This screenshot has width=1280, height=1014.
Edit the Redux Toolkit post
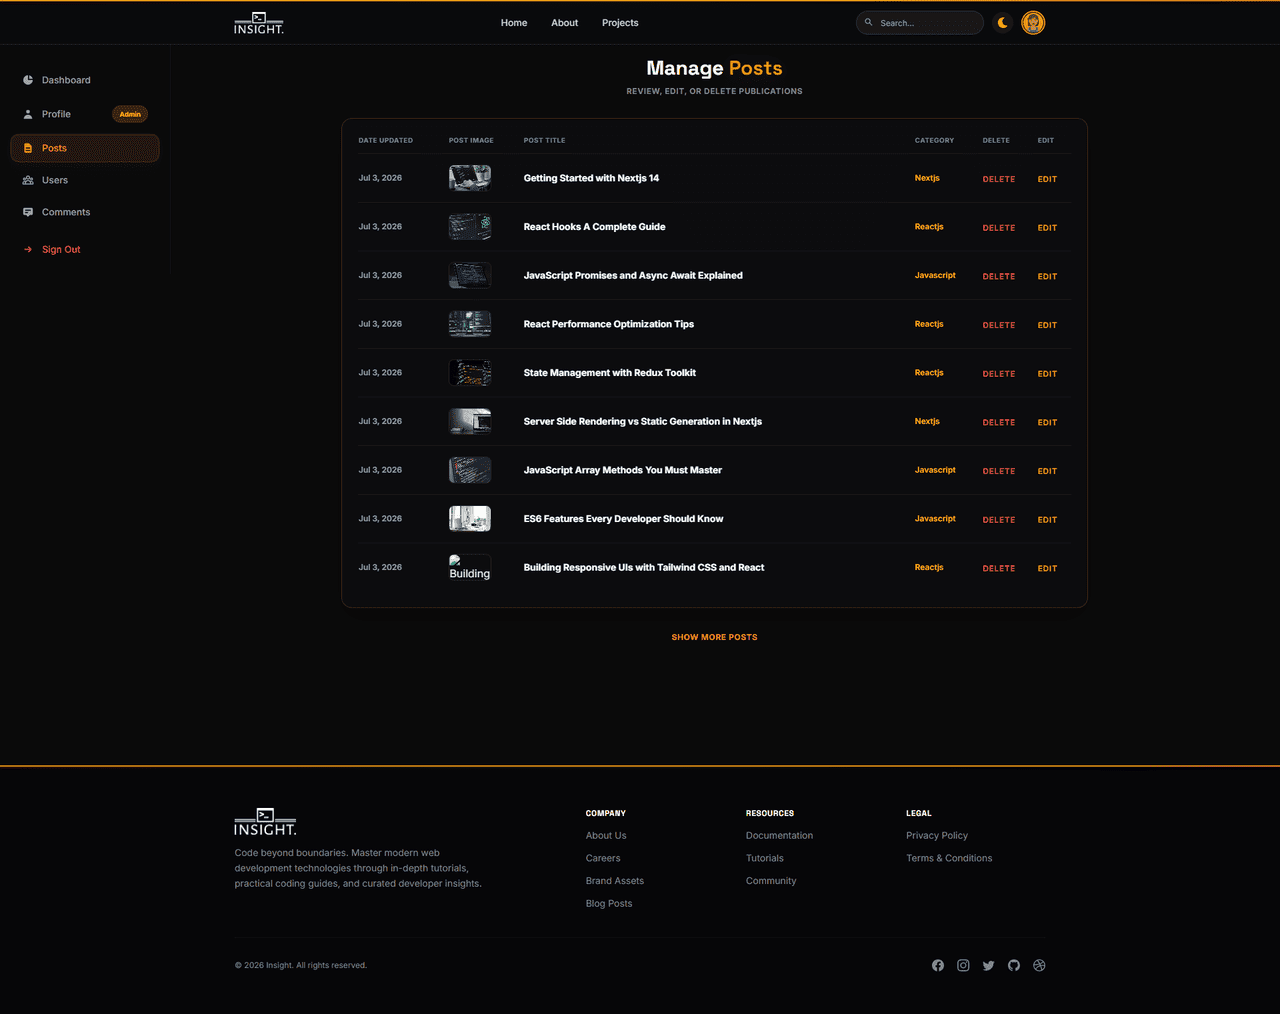[x=1047, y=374]
